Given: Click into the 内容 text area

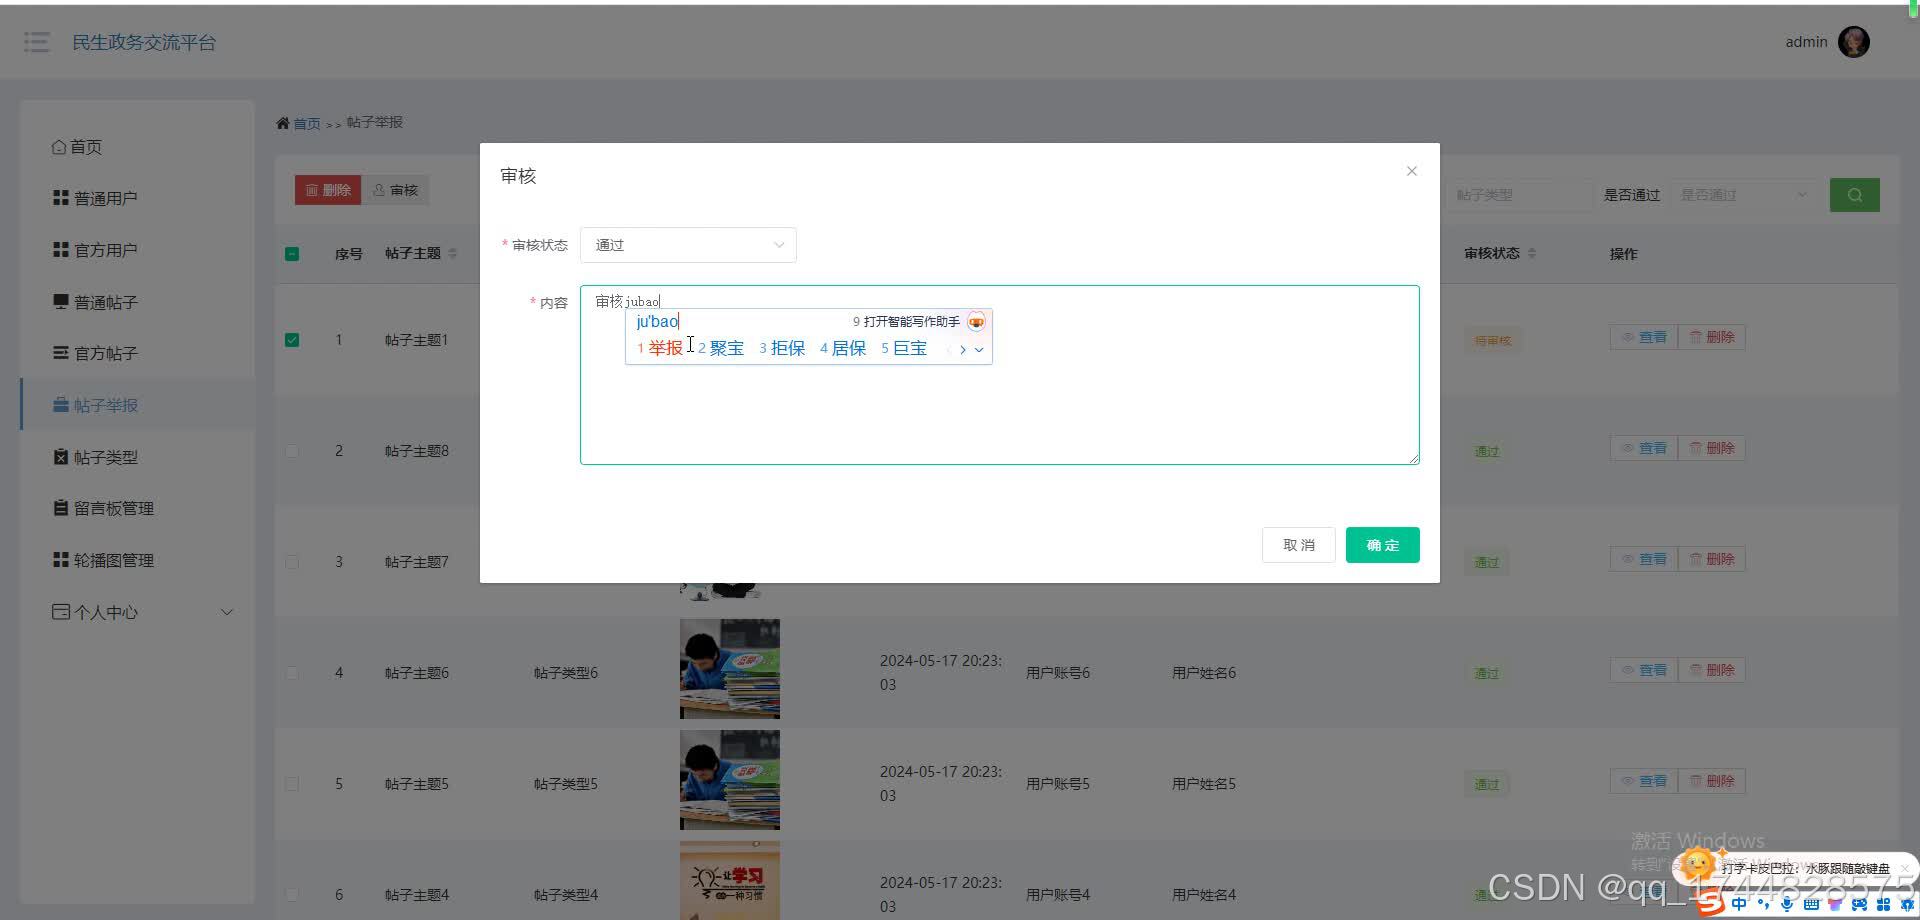Looking at the screenshot, I should pos(1000,375).
